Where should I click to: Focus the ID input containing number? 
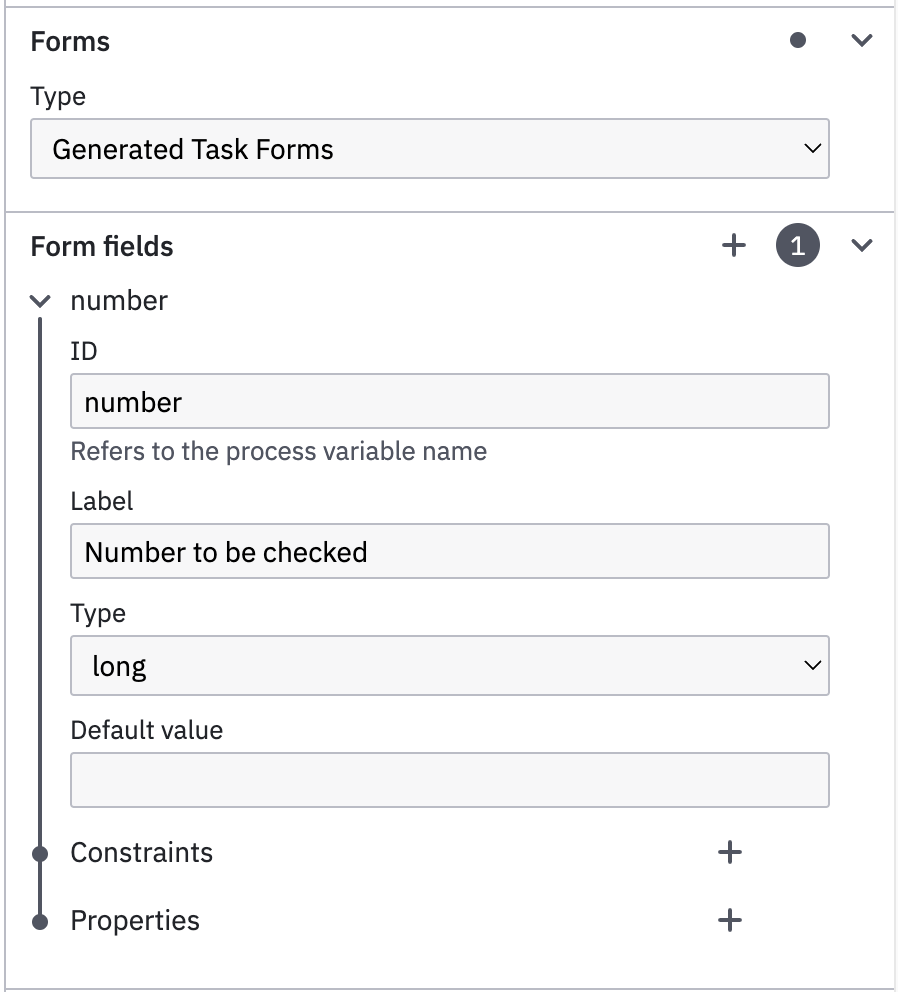tap(449, 401)
